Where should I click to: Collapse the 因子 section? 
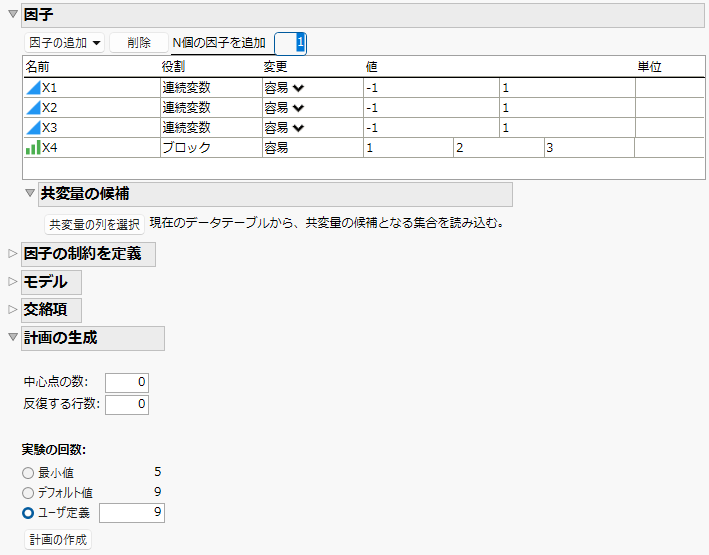pos(13,14)
